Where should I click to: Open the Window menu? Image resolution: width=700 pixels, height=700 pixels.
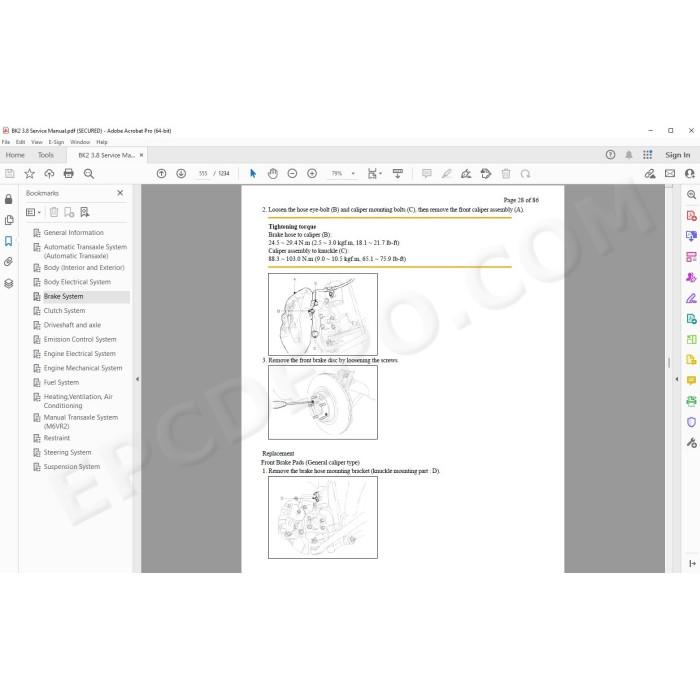[80, 142]
